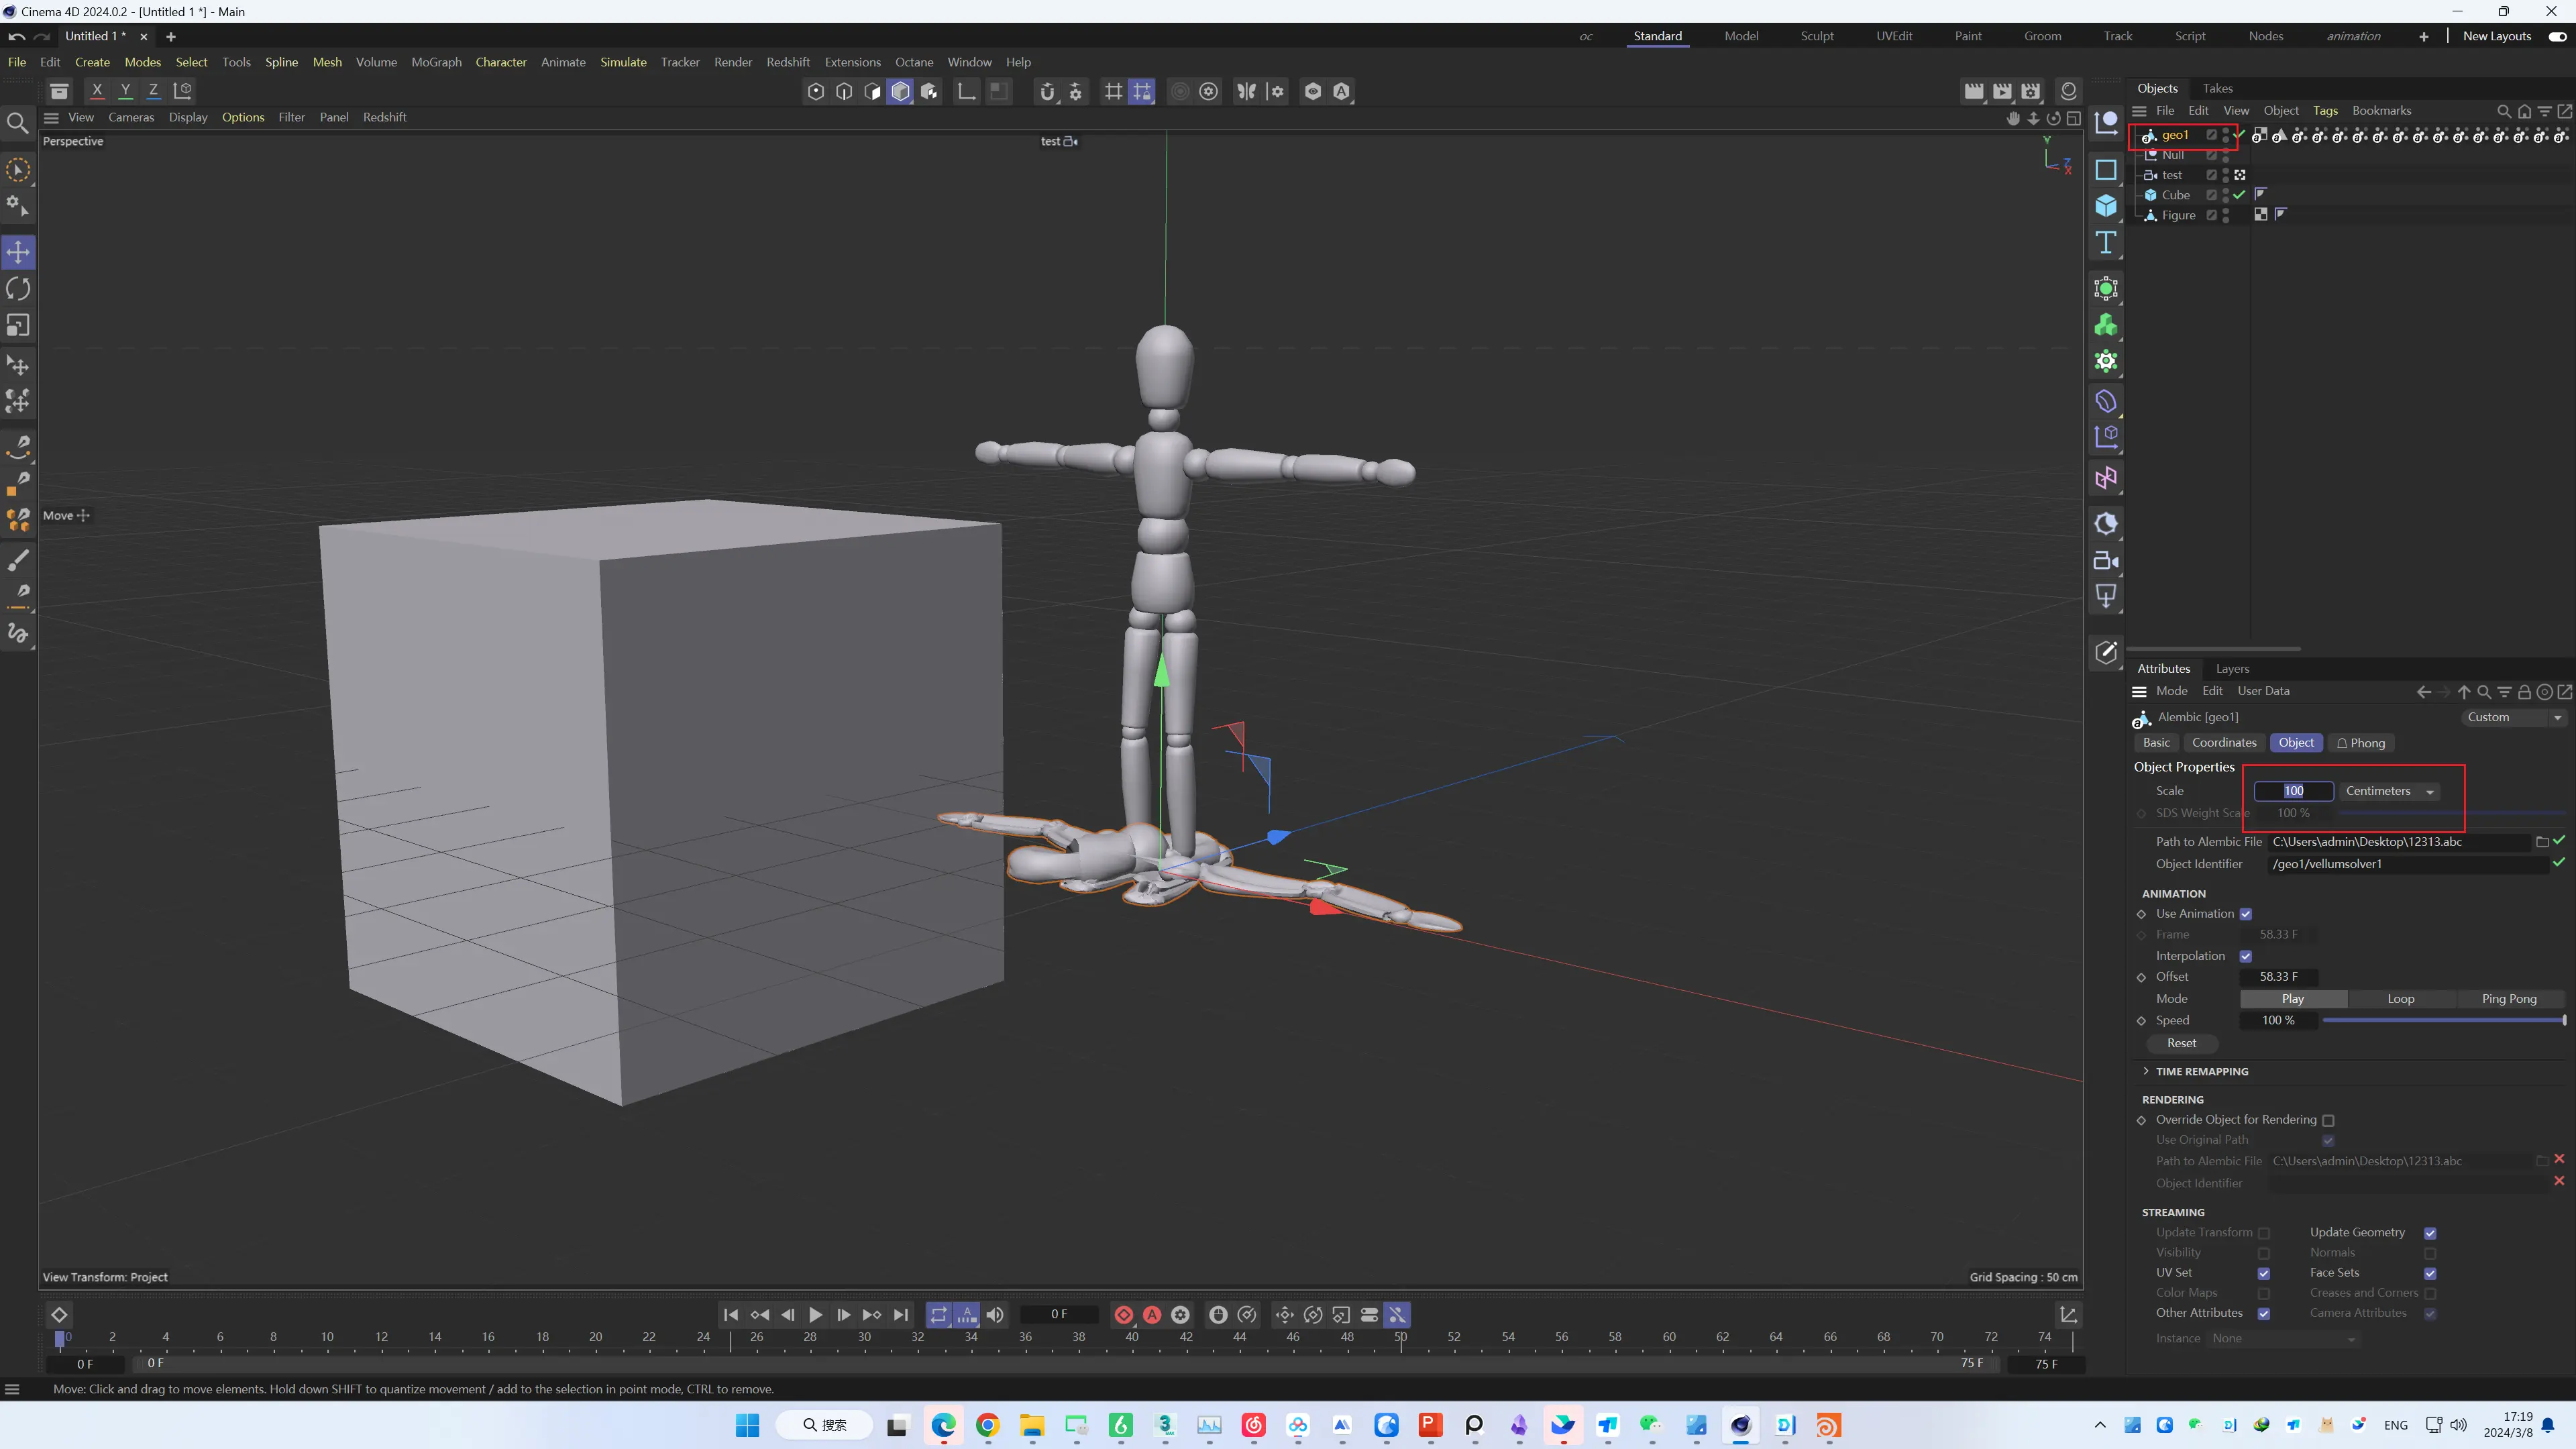Toggle X axis lock
Viewport: 2576px width, 1449px height.
click(97, 91)
